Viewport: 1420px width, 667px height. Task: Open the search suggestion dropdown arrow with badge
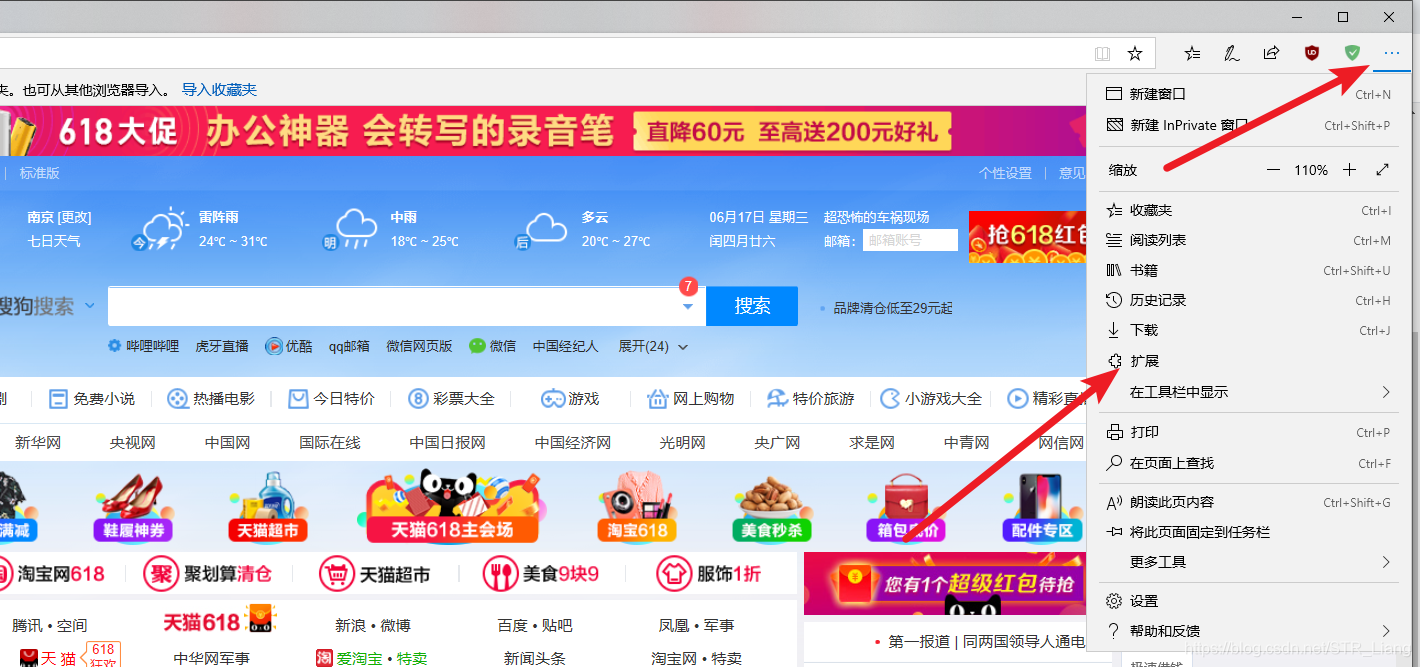pos(688,305)
